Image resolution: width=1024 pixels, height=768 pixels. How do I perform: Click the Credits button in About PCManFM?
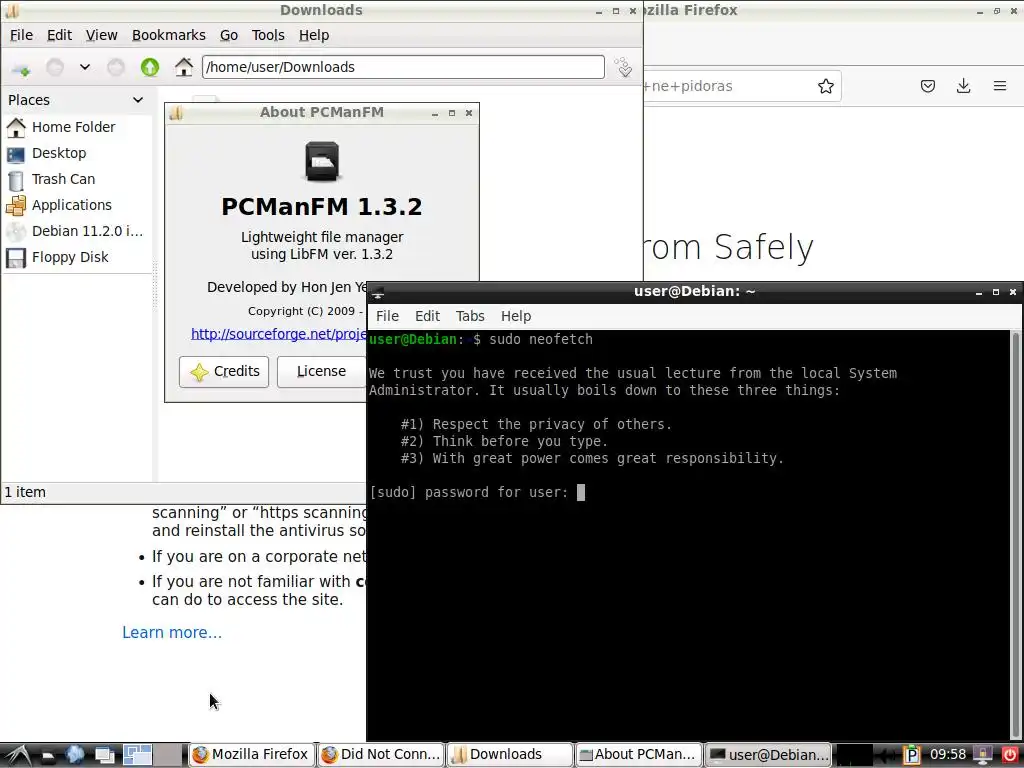coord(224,372)
